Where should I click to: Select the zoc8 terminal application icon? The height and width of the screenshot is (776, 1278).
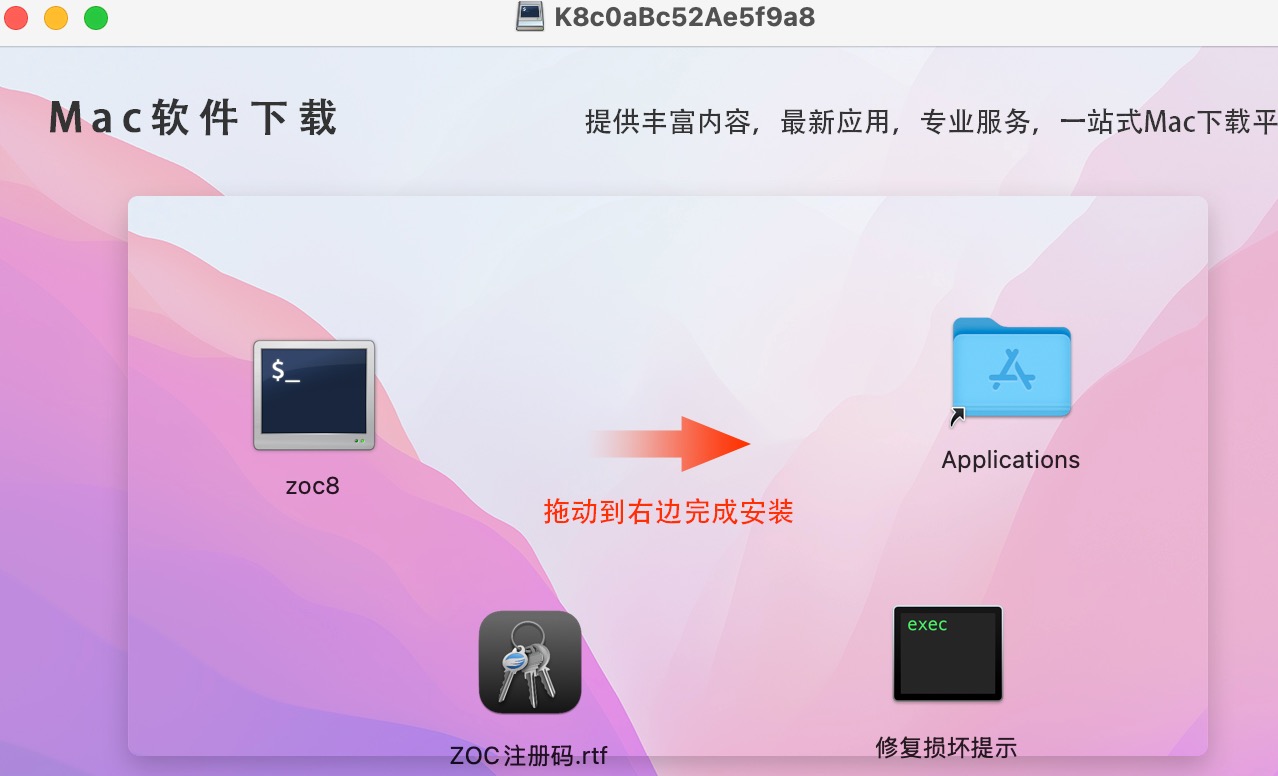(314, 395)
